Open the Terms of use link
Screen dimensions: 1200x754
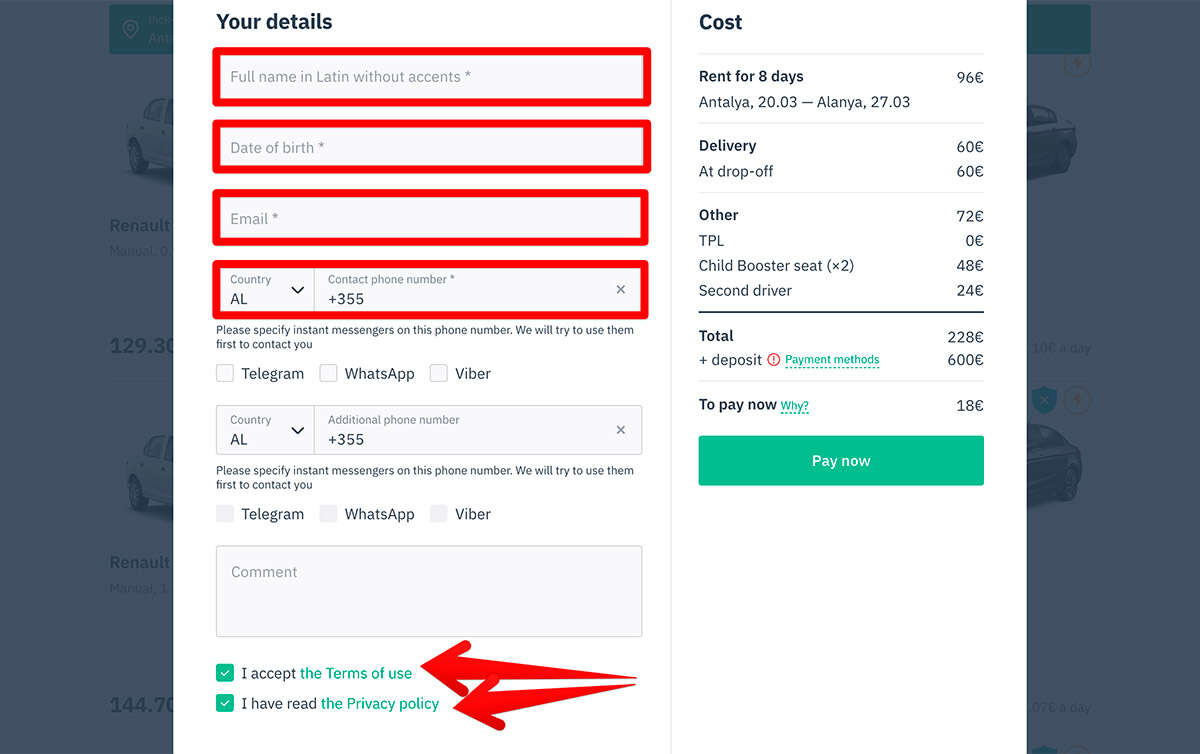[x=356, y=673]
